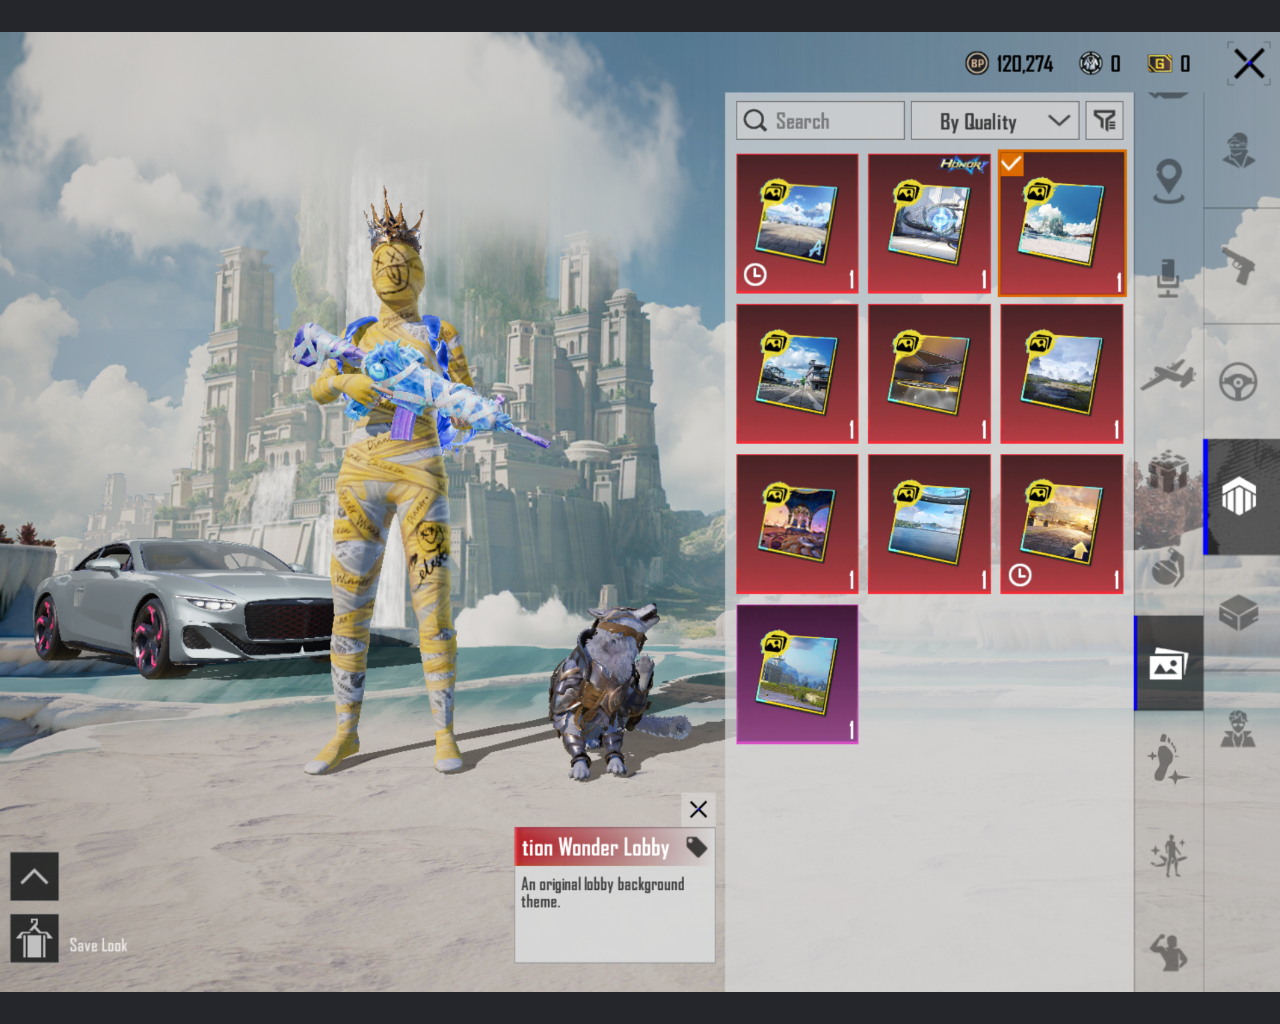
Task: Select the grassy field lobby item
Action: 1062,374
